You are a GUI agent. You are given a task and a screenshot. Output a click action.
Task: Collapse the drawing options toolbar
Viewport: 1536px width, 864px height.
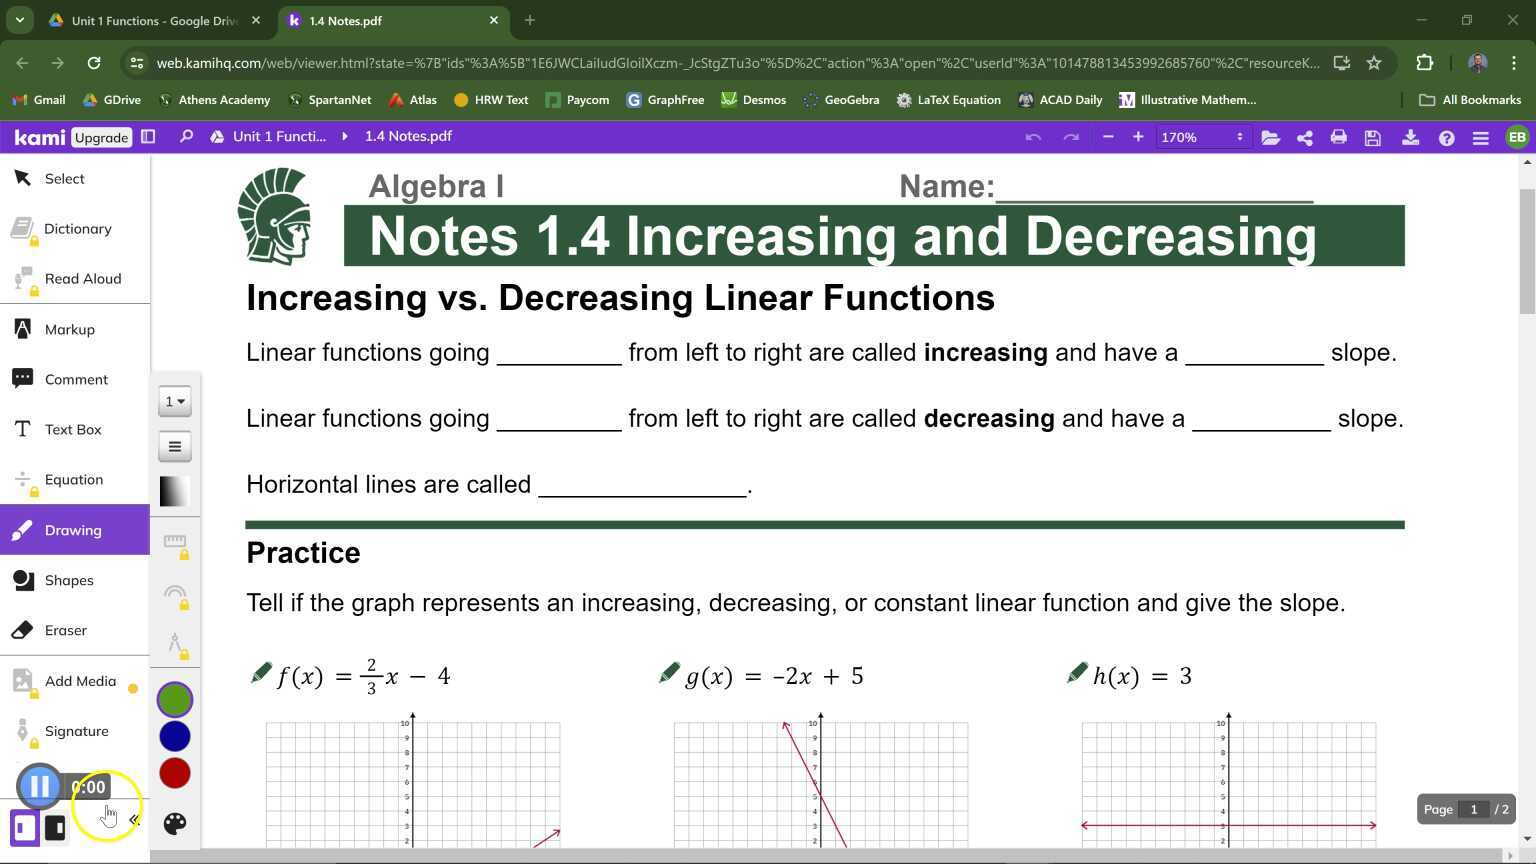pyautogui.click(x=134, y=819)
